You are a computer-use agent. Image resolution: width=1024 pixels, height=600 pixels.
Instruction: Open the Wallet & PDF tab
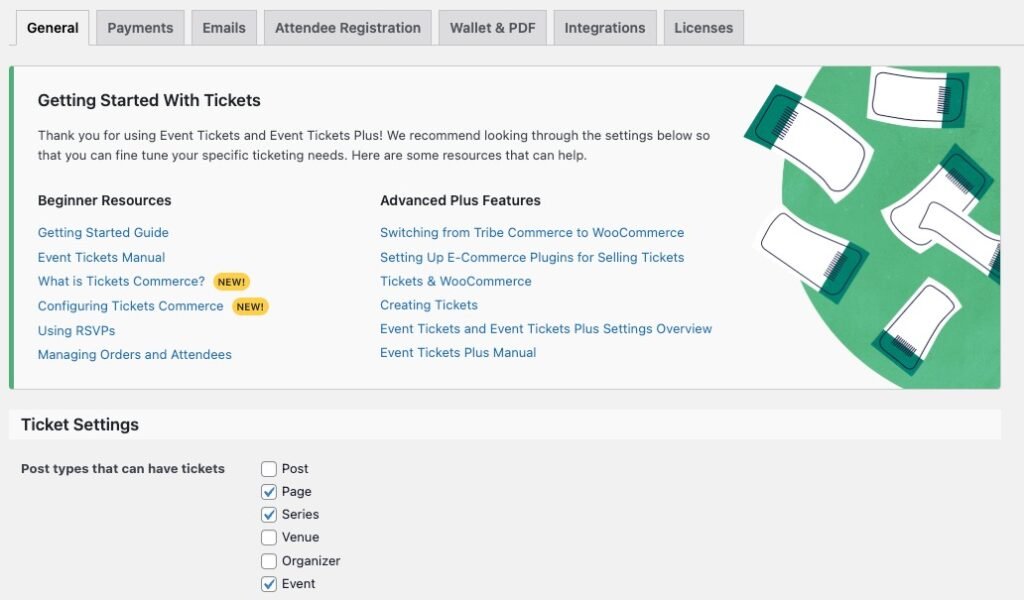(492, 28)
